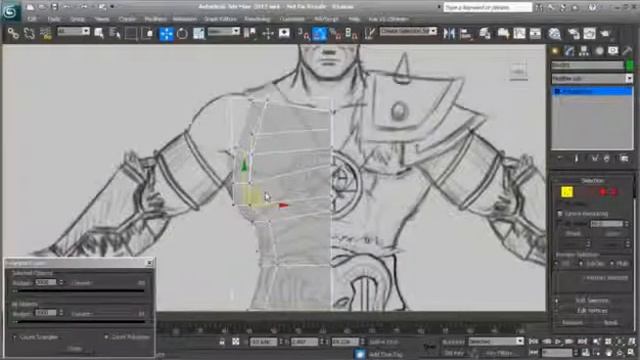Open the key filter Selected dropdown
Viewport: 640px width, 360px height.
point(496,341)
